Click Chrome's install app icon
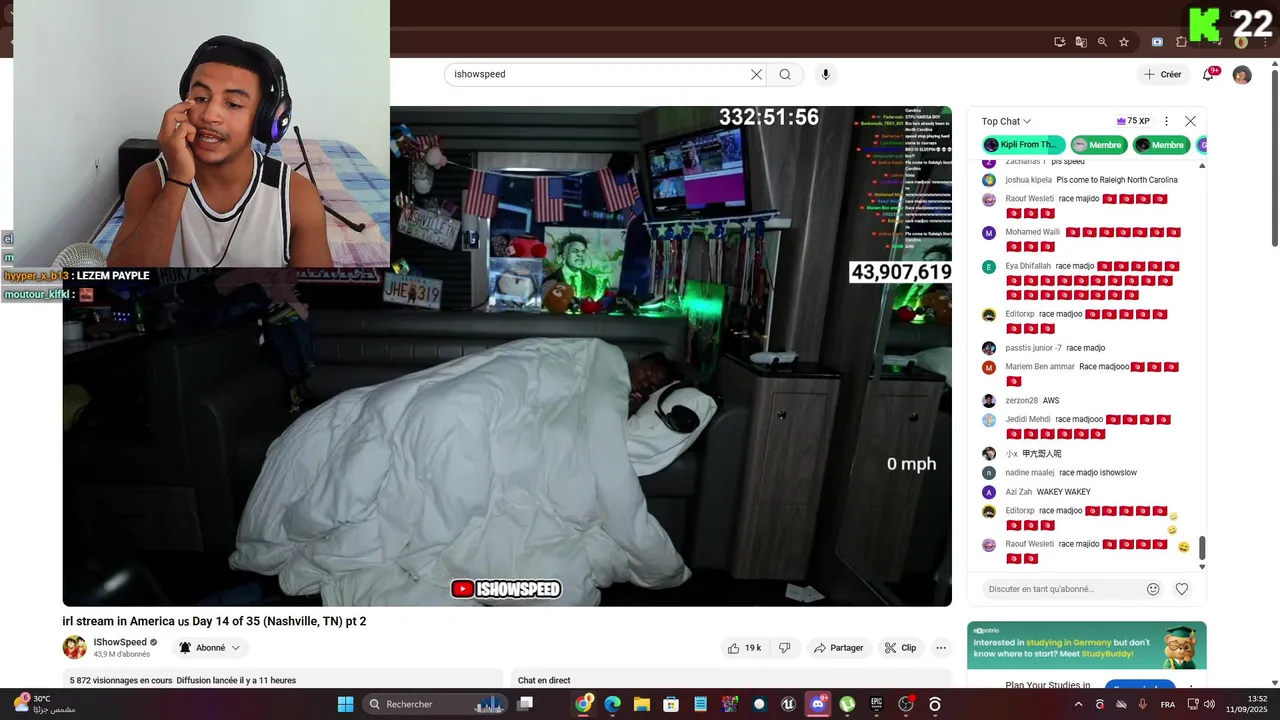 click(x=1059, y=42)
